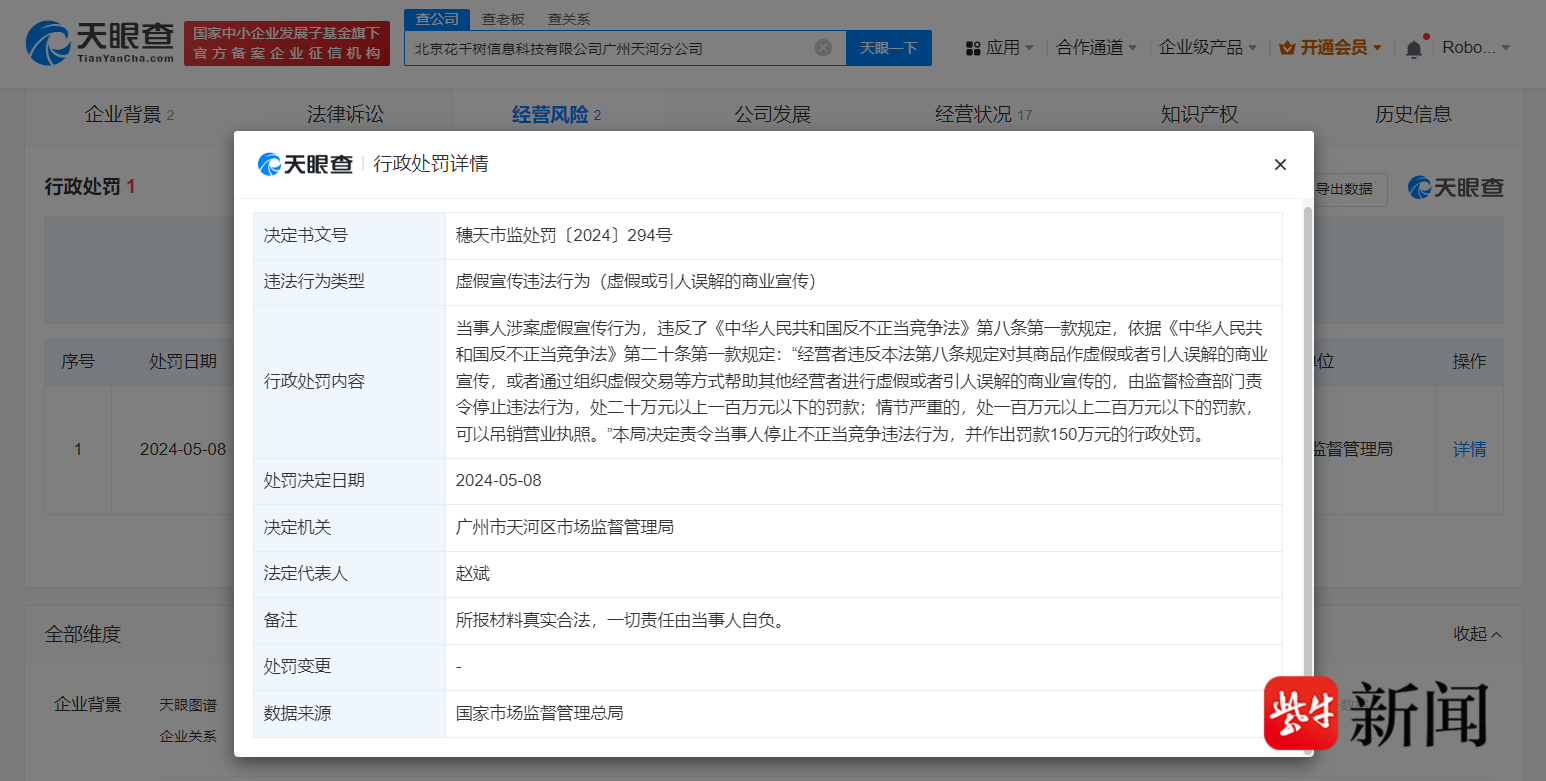Close the 行政处罚详情 dialog

(x=1280, y=165)
